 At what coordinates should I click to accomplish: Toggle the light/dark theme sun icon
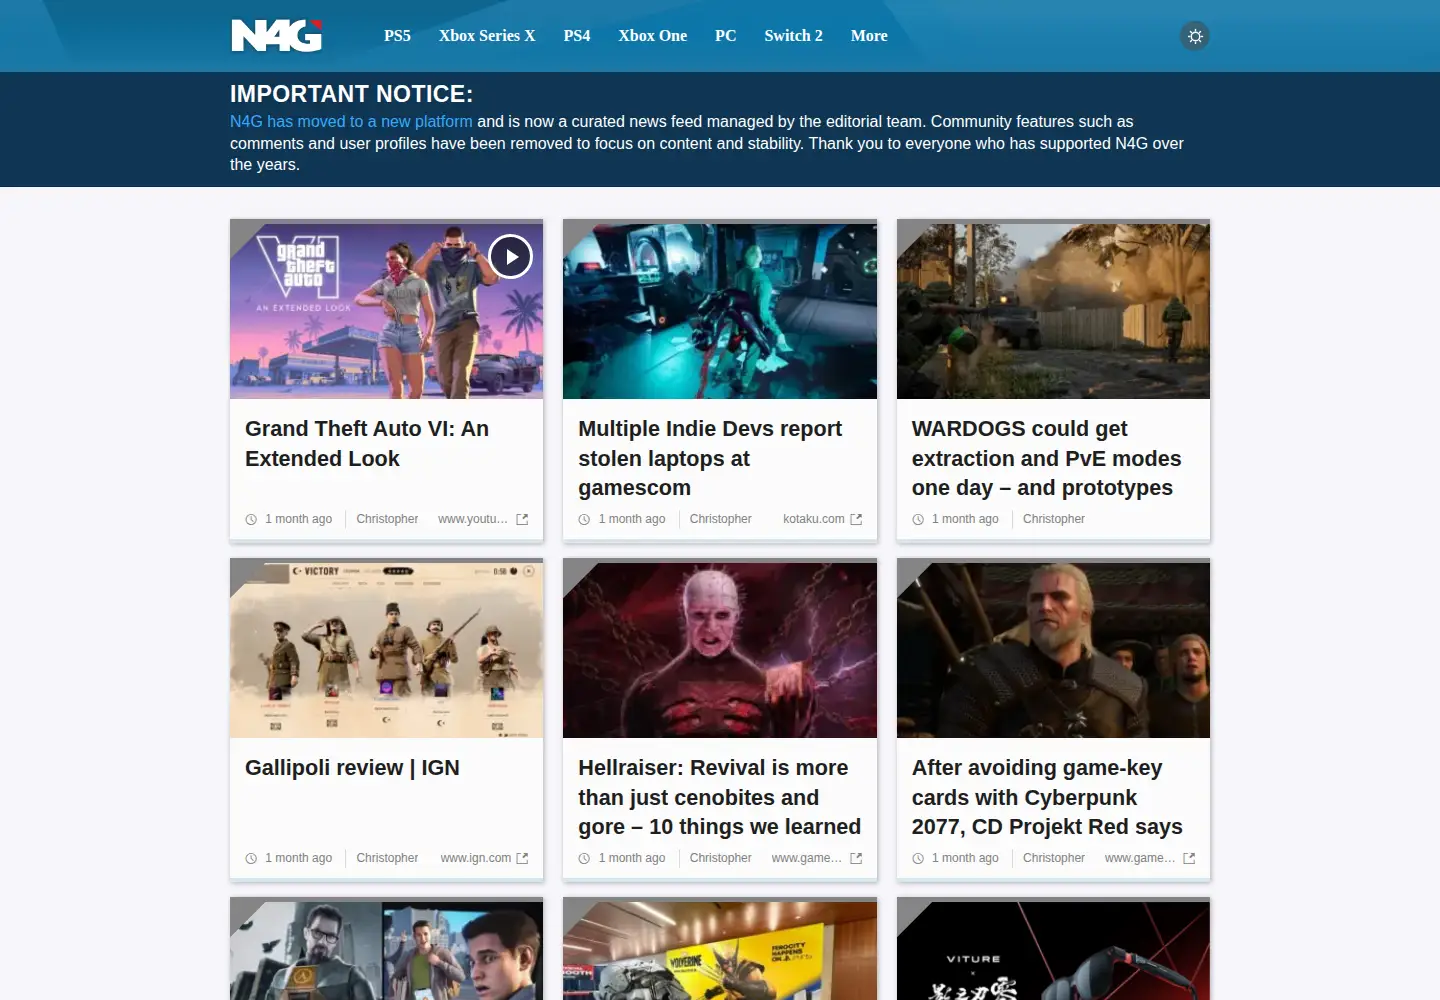(1194, 36)
